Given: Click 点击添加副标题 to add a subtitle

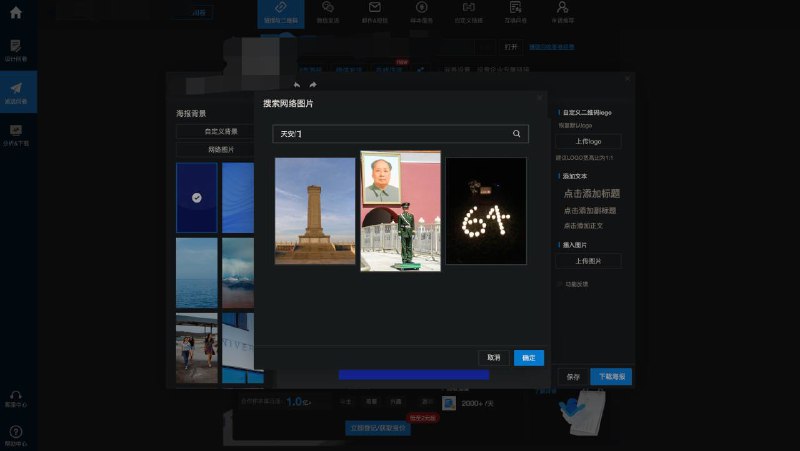Looking at the screenshot, I should pyautogui.click(x=590, y=210).
